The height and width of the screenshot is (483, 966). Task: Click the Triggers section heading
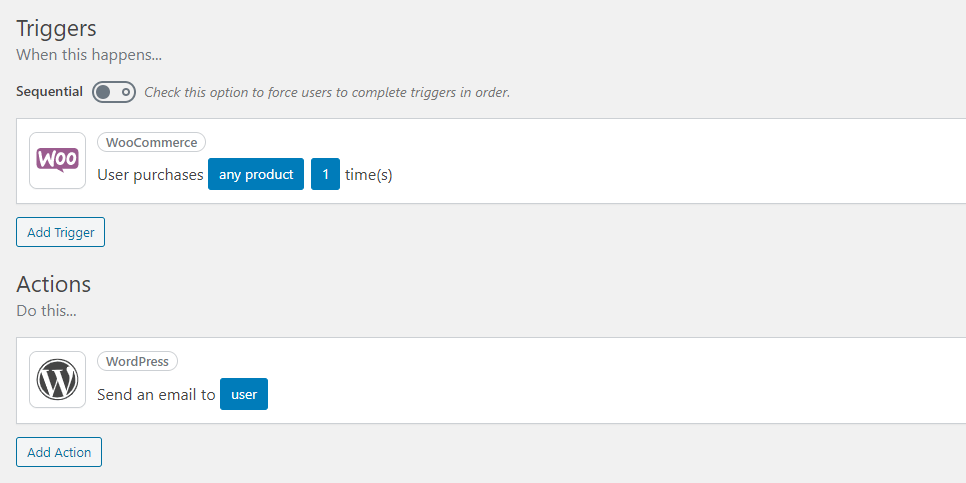(63, 28)
